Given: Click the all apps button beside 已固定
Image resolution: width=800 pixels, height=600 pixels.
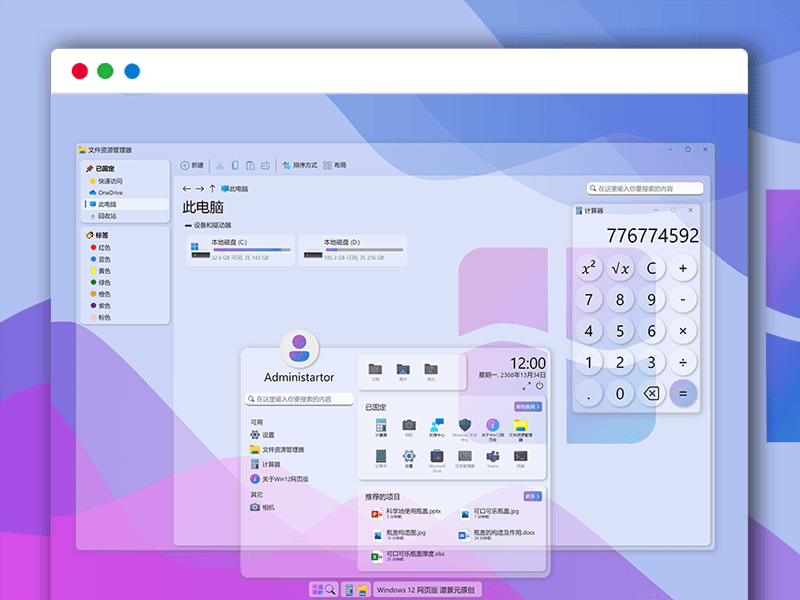Looking at the screenshot, I should click(528, 407).
